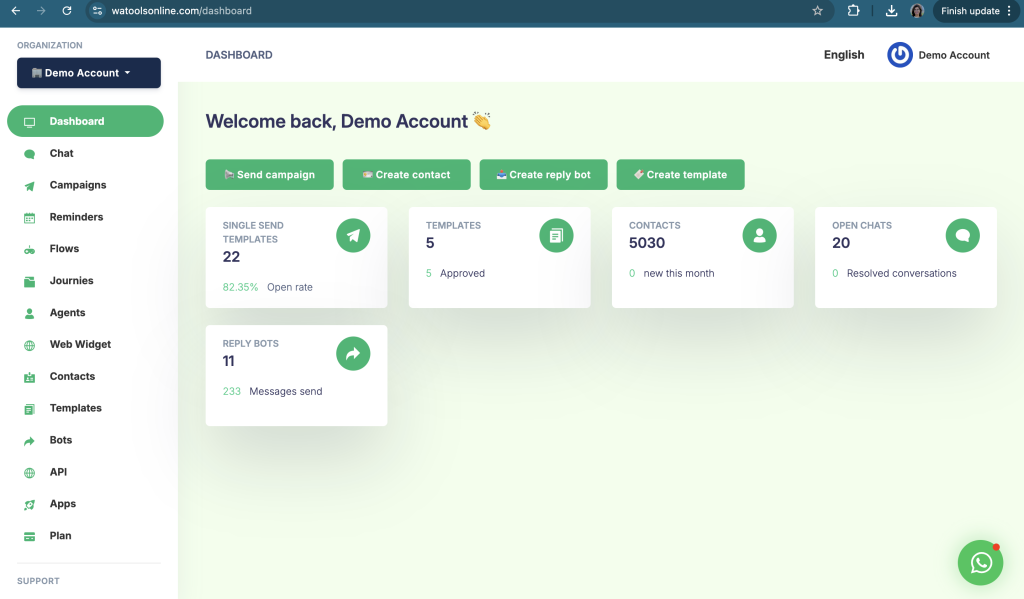Go to Campaigns in the sidebar
This screenshot has width=1024, height=599.
(78, 185)
